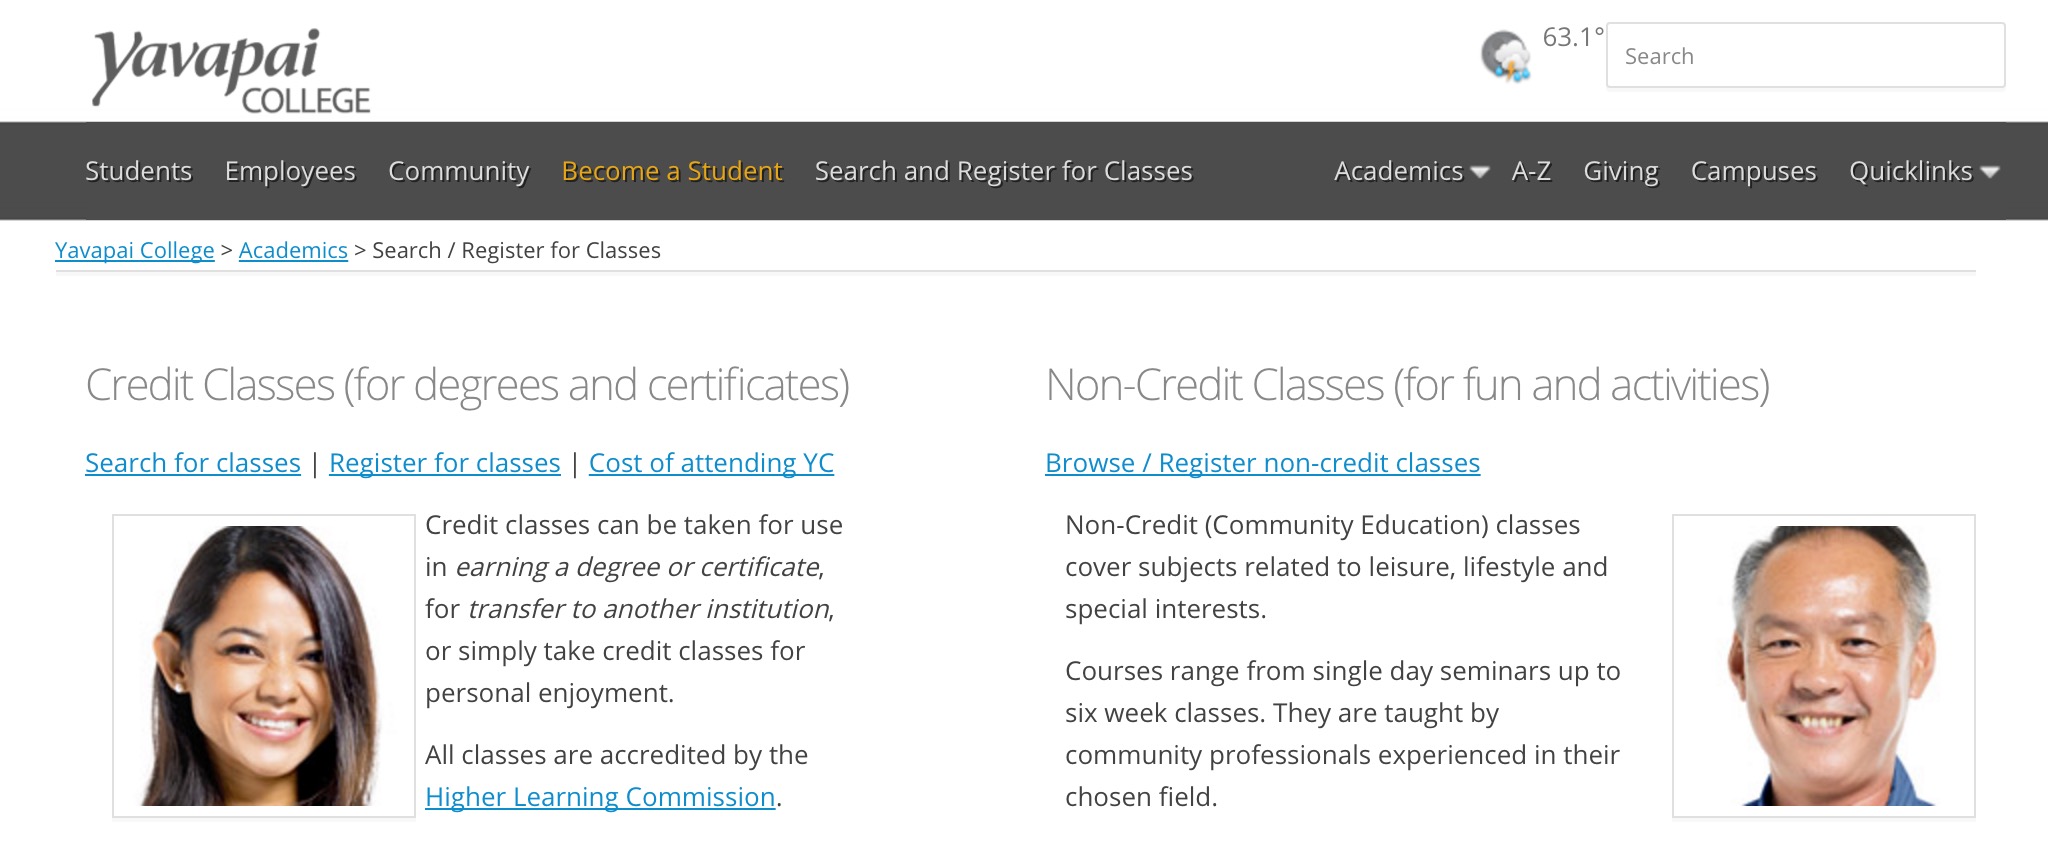Open Browse / Register non-credit classes link
Image resolution: width=2048 pixels, height=846 pixels.
click(x=1262, y=463)
